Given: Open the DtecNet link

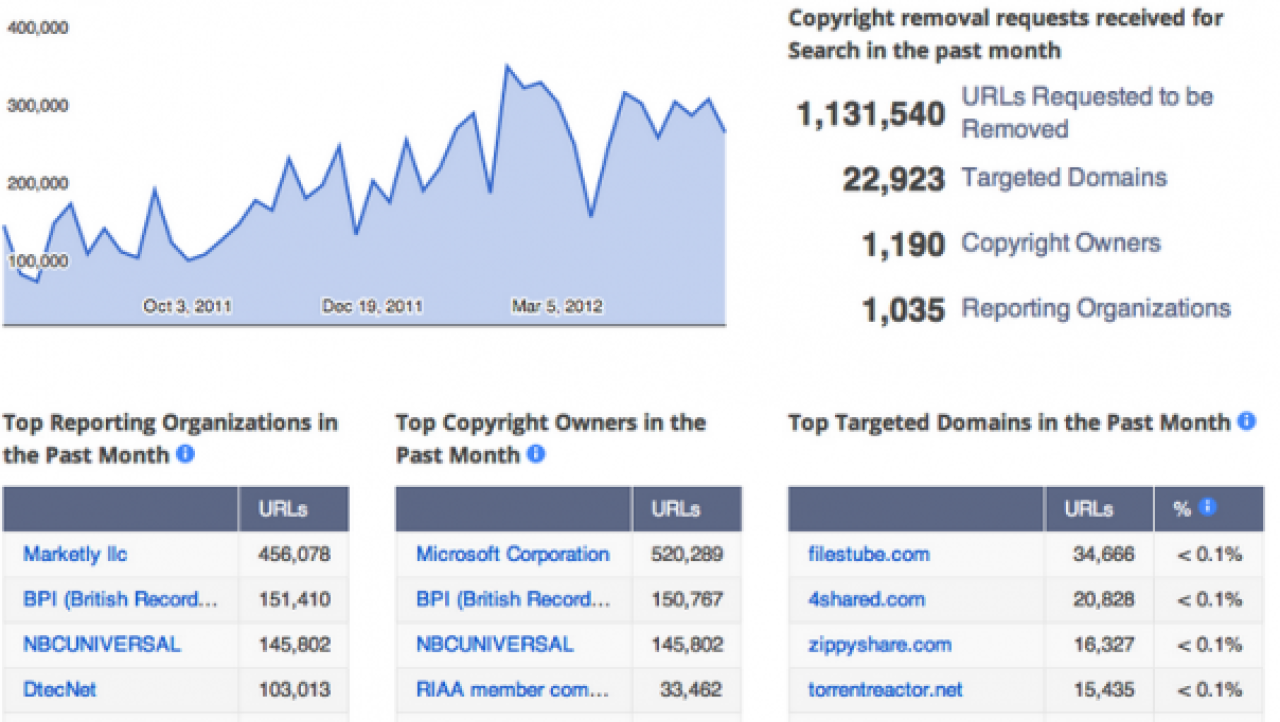Looking at the screenshot, I should click(x=60, y=690).
